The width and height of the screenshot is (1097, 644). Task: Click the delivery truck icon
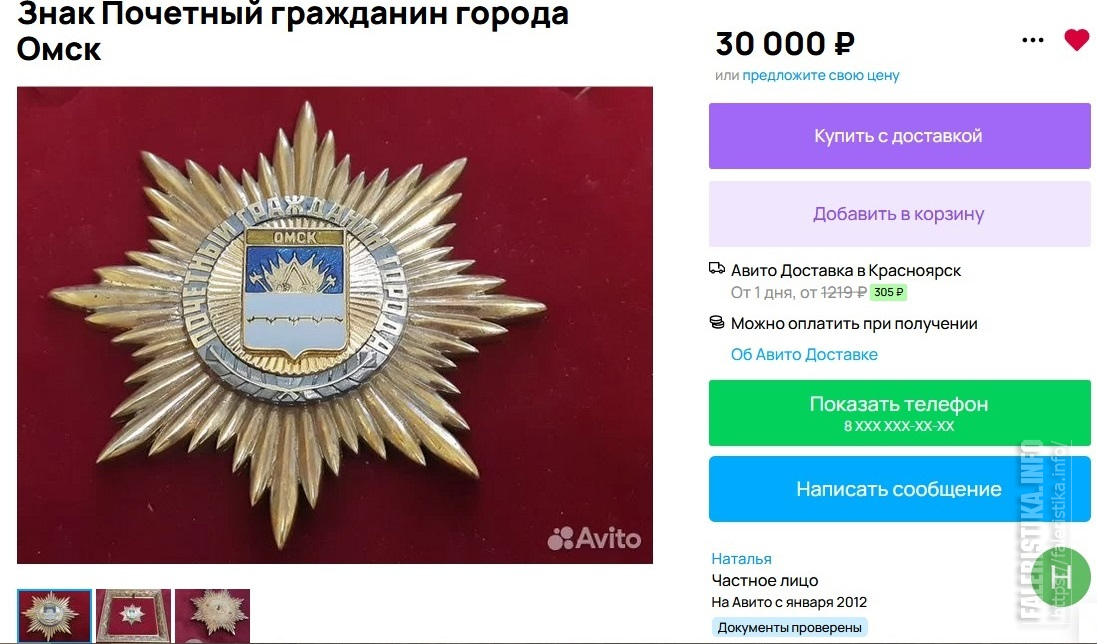pos(716,269)
